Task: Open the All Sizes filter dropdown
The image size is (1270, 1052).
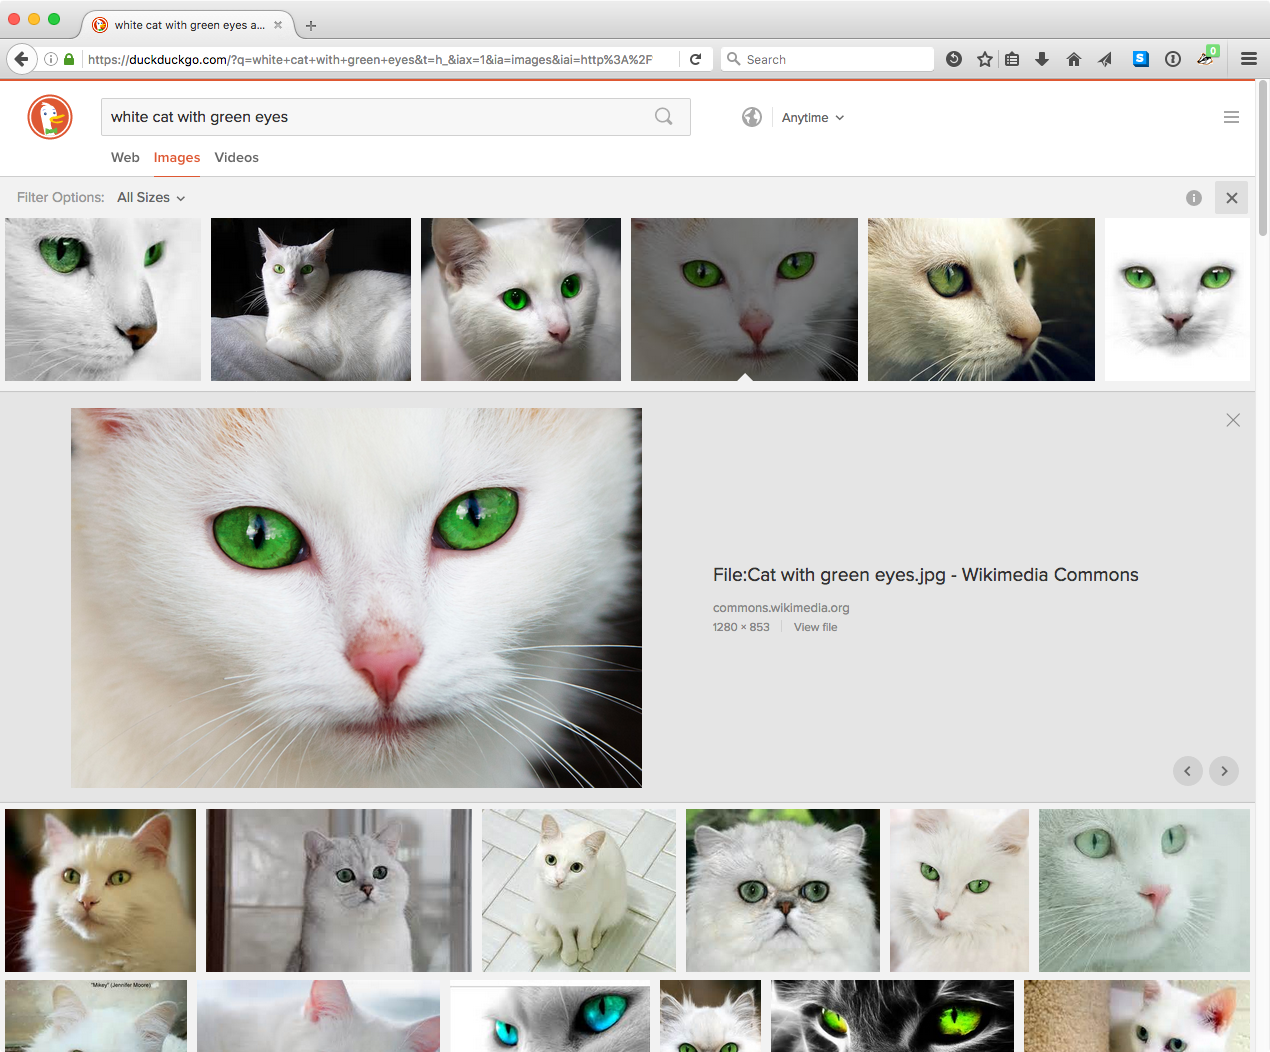Action: pos(151,198)
